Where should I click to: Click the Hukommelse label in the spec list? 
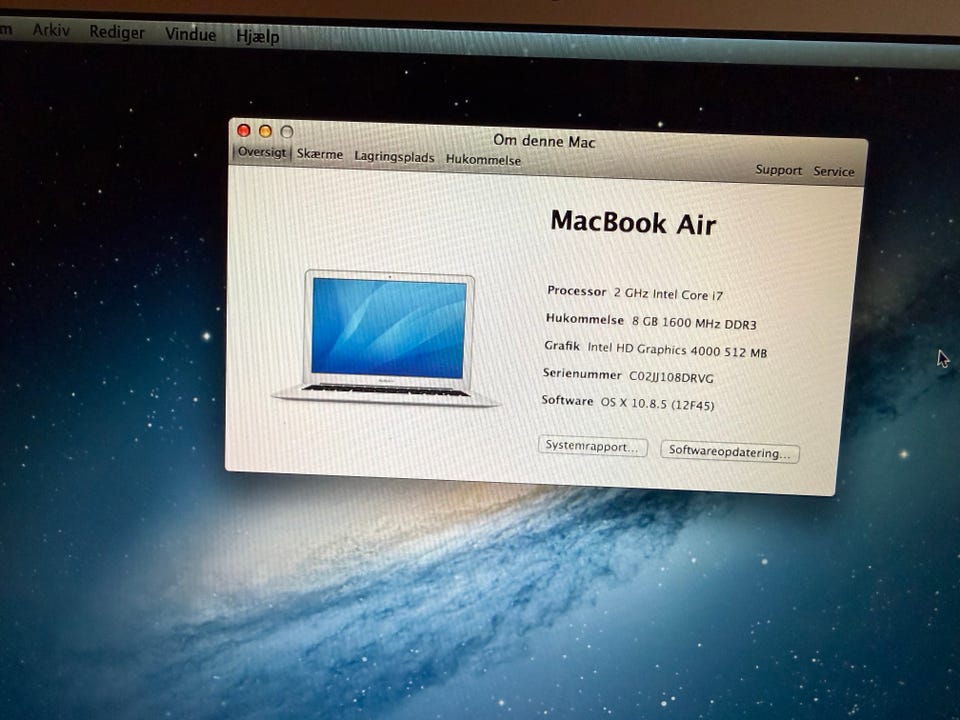(585, 319)
